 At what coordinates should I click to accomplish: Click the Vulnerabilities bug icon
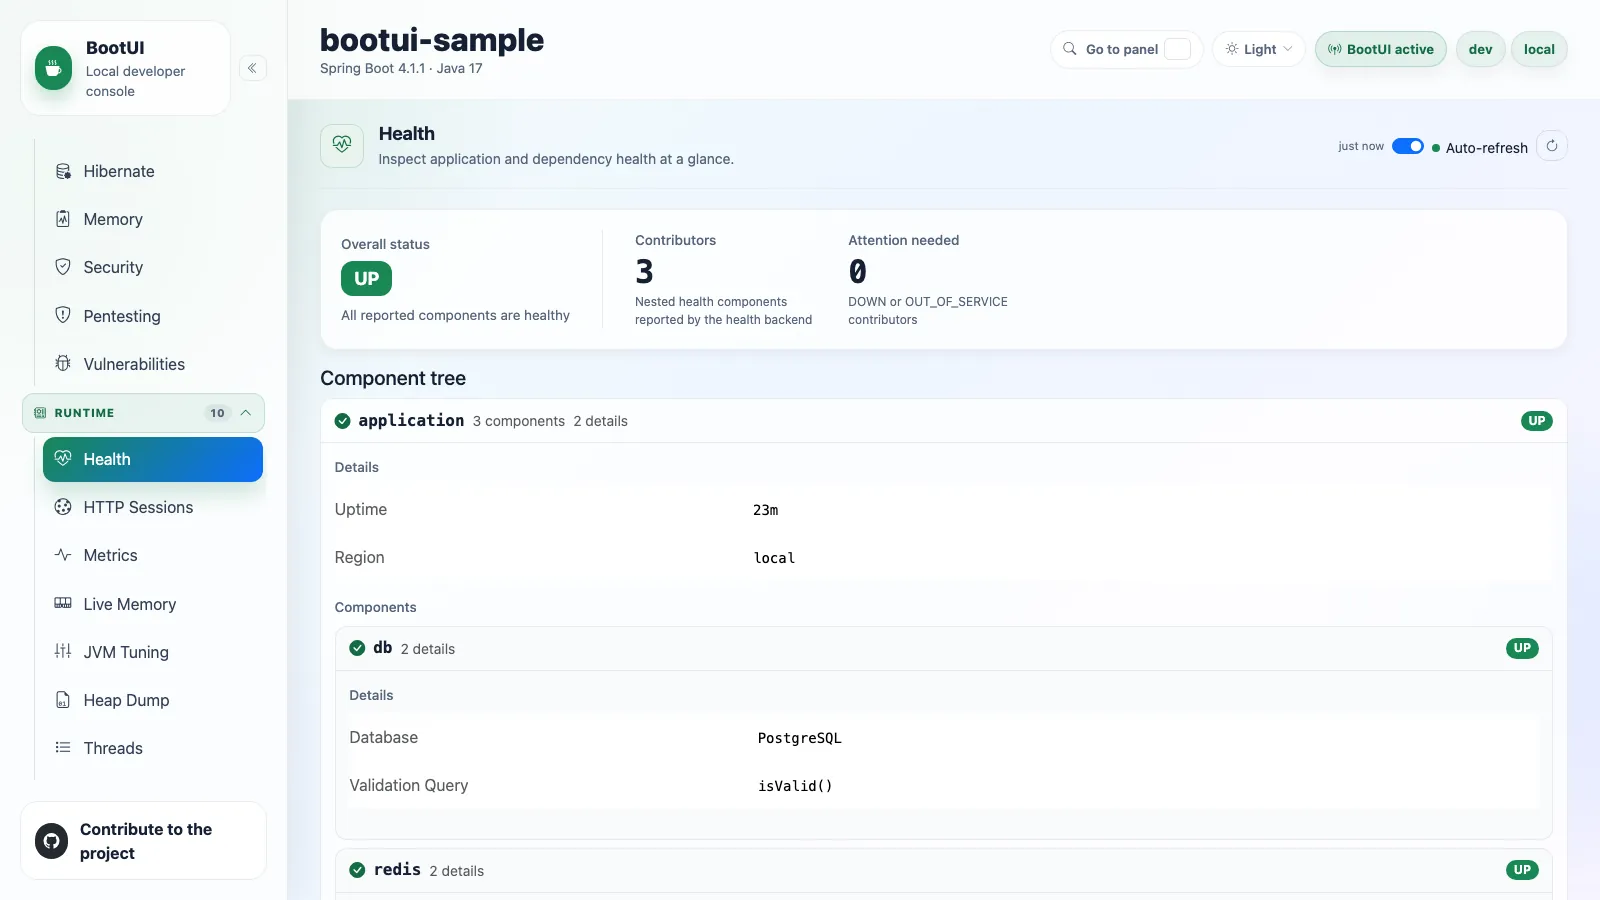click(63, 364)
